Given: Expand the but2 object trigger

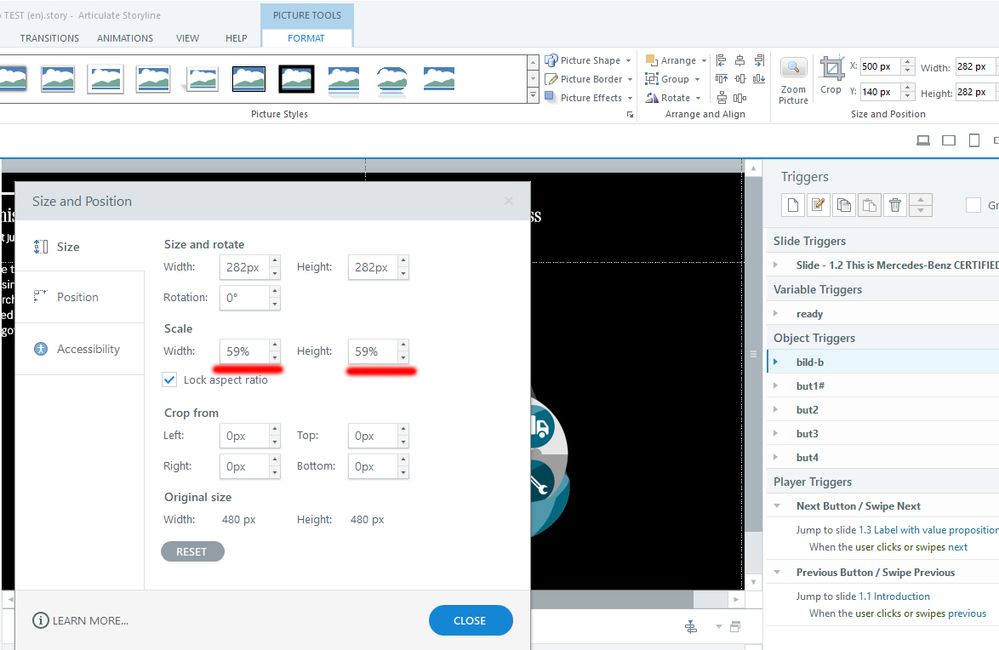Looking at the screenshot, I should (777, 410).
